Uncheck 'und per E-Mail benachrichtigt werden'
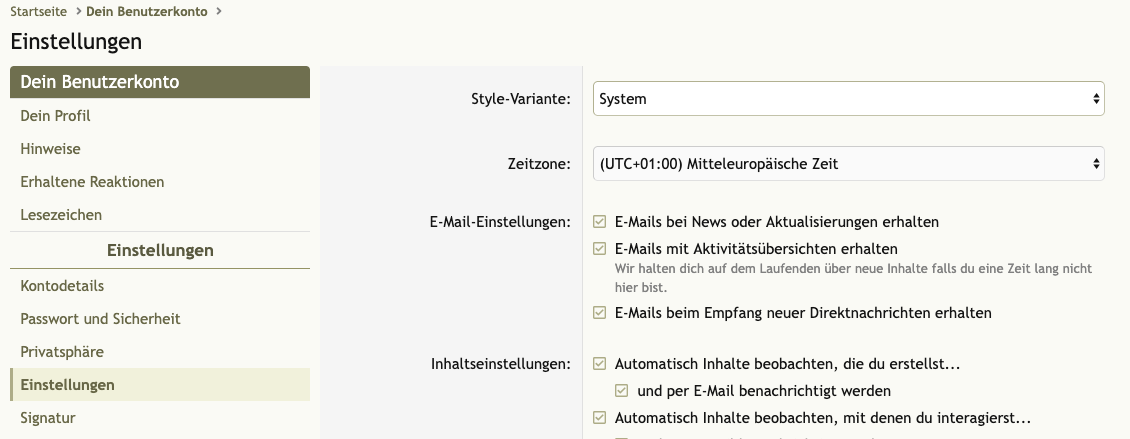 coord(622,391)
